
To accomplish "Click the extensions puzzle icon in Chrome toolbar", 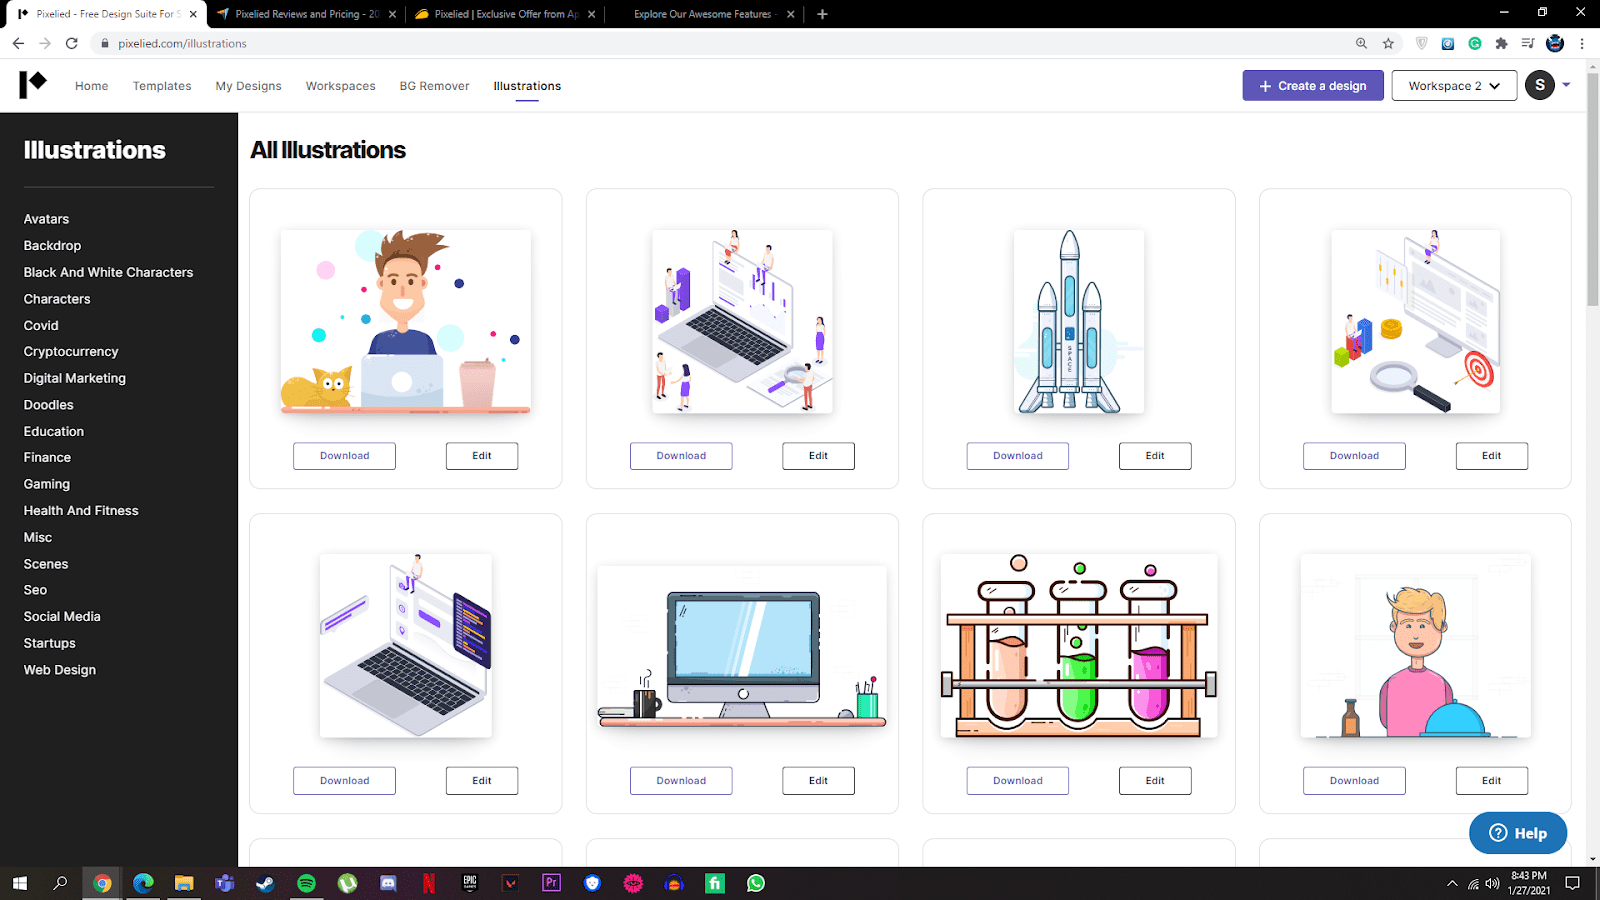I will 1502,43.
